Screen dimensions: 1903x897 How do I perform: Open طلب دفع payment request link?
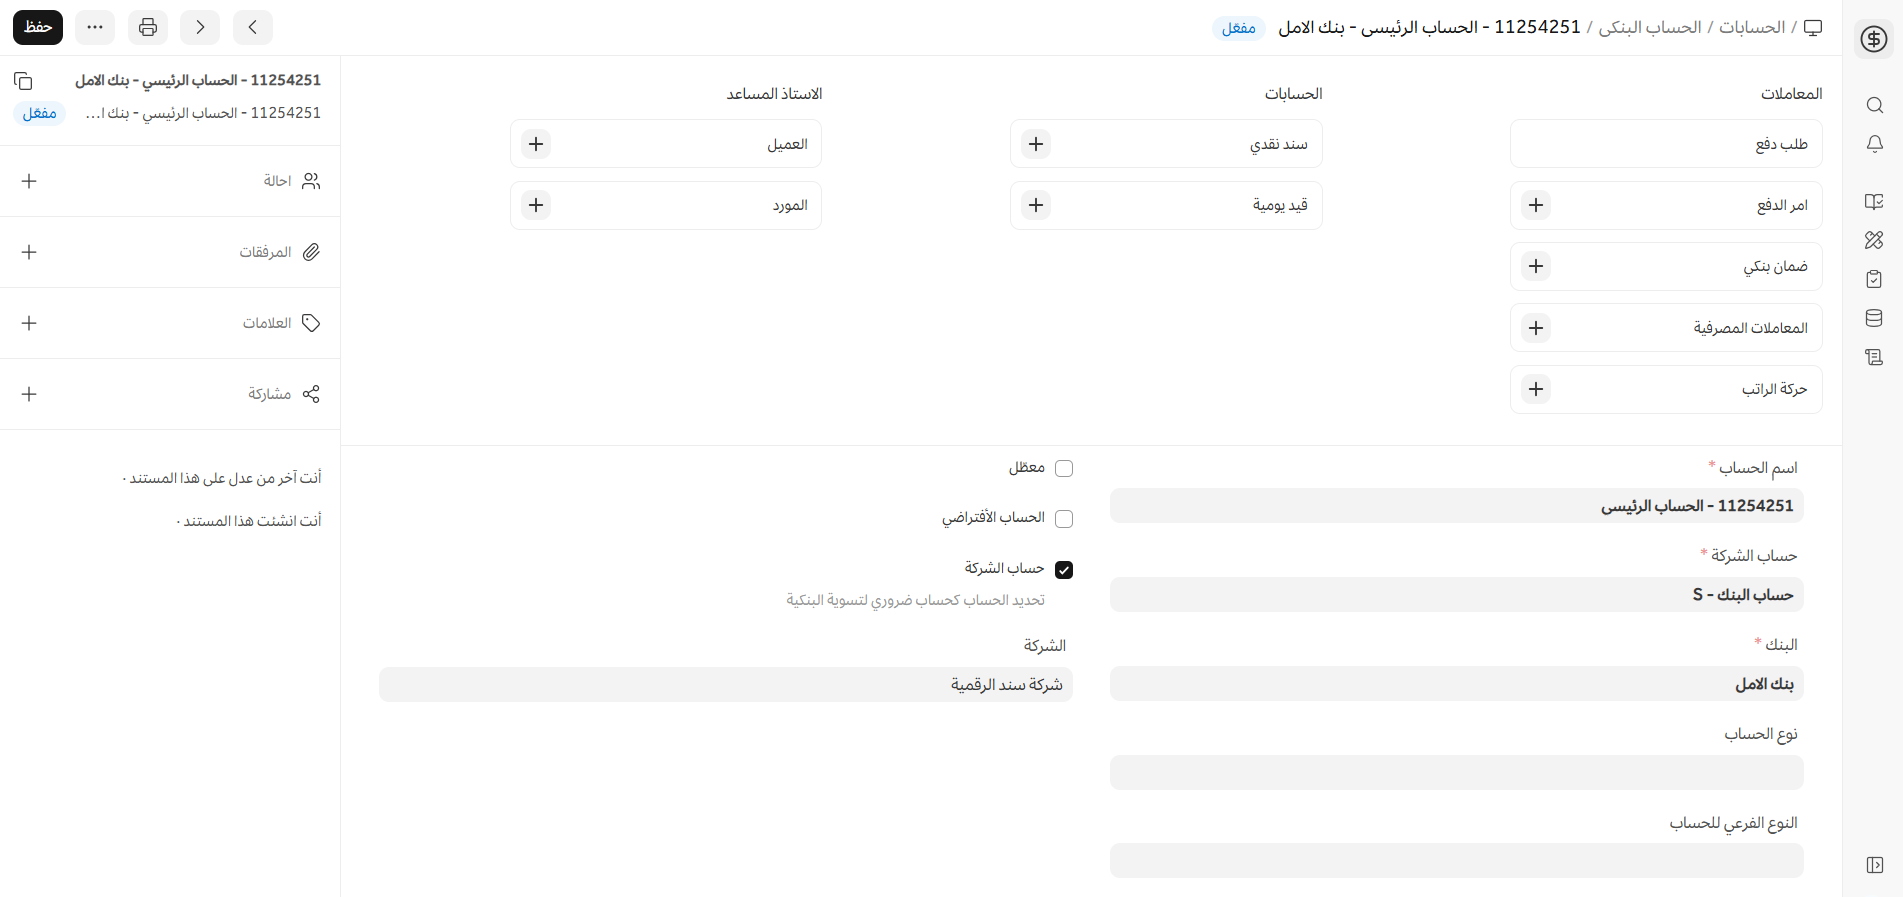(x=1781, y=144)
